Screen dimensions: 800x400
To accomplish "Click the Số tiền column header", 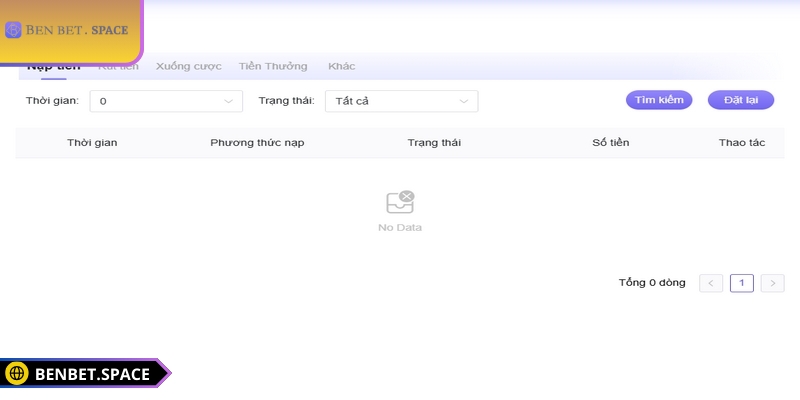I will (611, 143).
